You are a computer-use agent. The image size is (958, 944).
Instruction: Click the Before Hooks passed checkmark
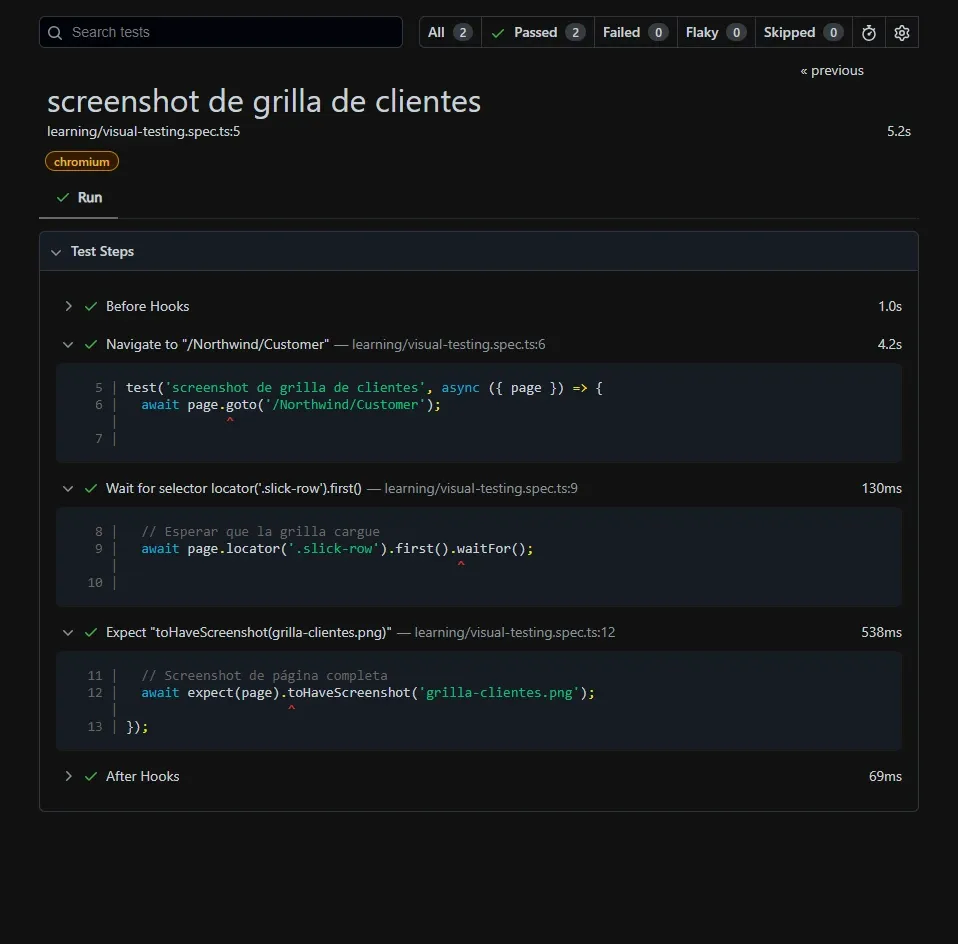[x=91, y=307]
